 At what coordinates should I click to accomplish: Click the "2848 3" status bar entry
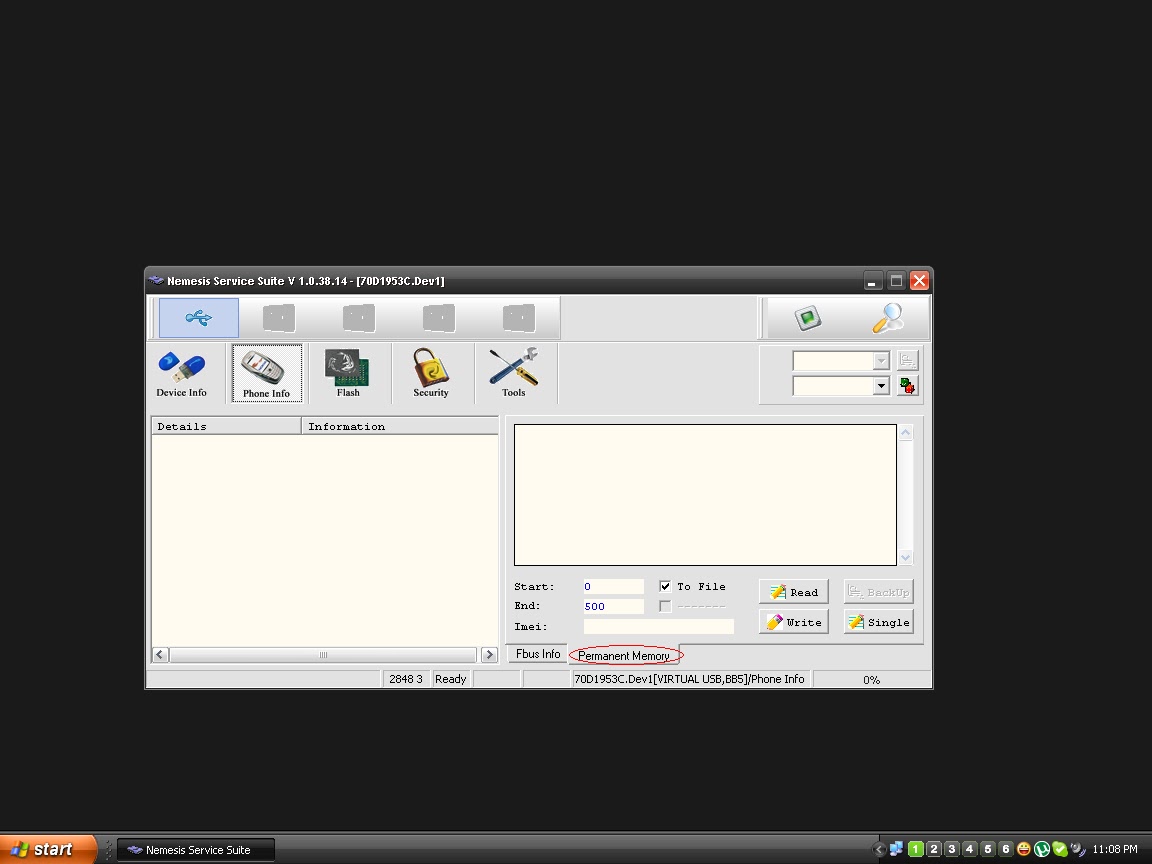(x=406, y=679)
